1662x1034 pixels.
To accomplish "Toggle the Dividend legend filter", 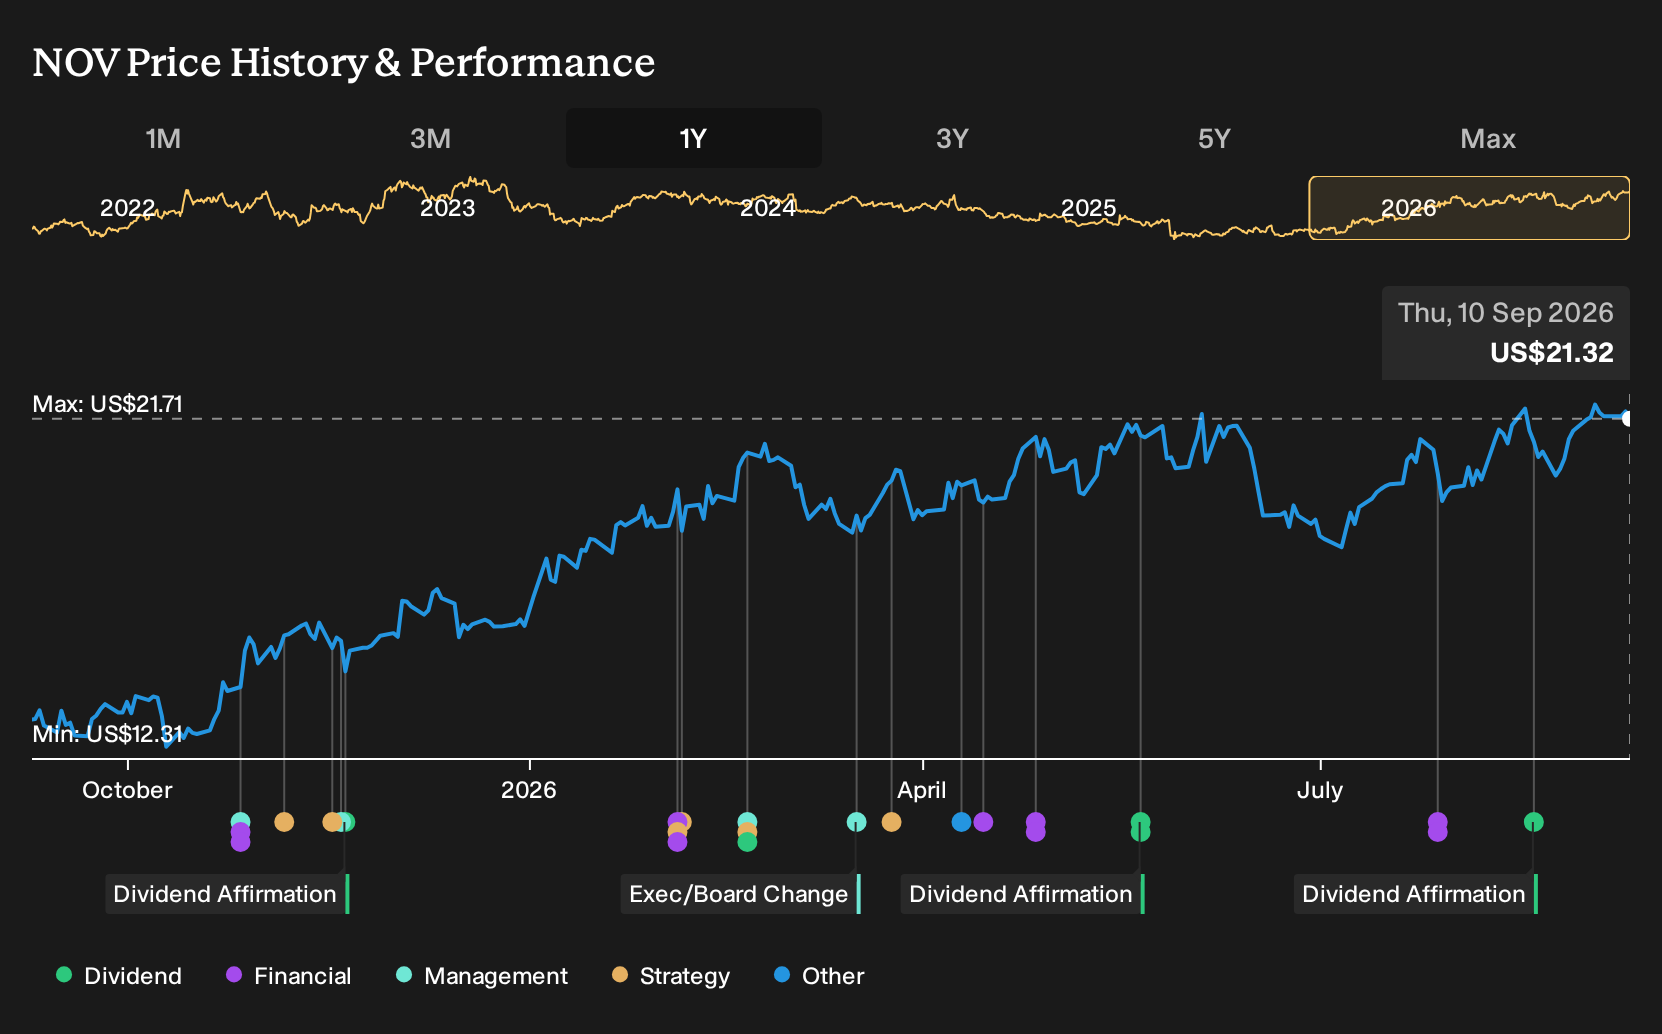I will (x=119, y=976).
